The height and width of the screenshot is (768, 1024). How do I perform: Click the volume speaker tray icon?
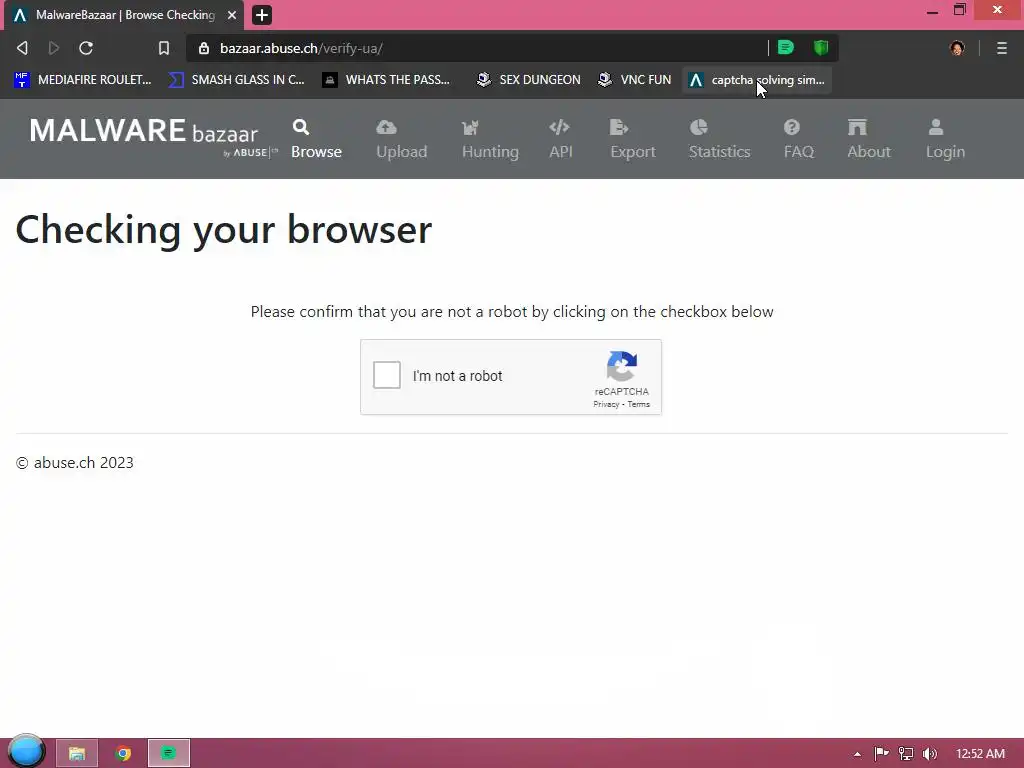pyautogui.click(x=930, y=754)
